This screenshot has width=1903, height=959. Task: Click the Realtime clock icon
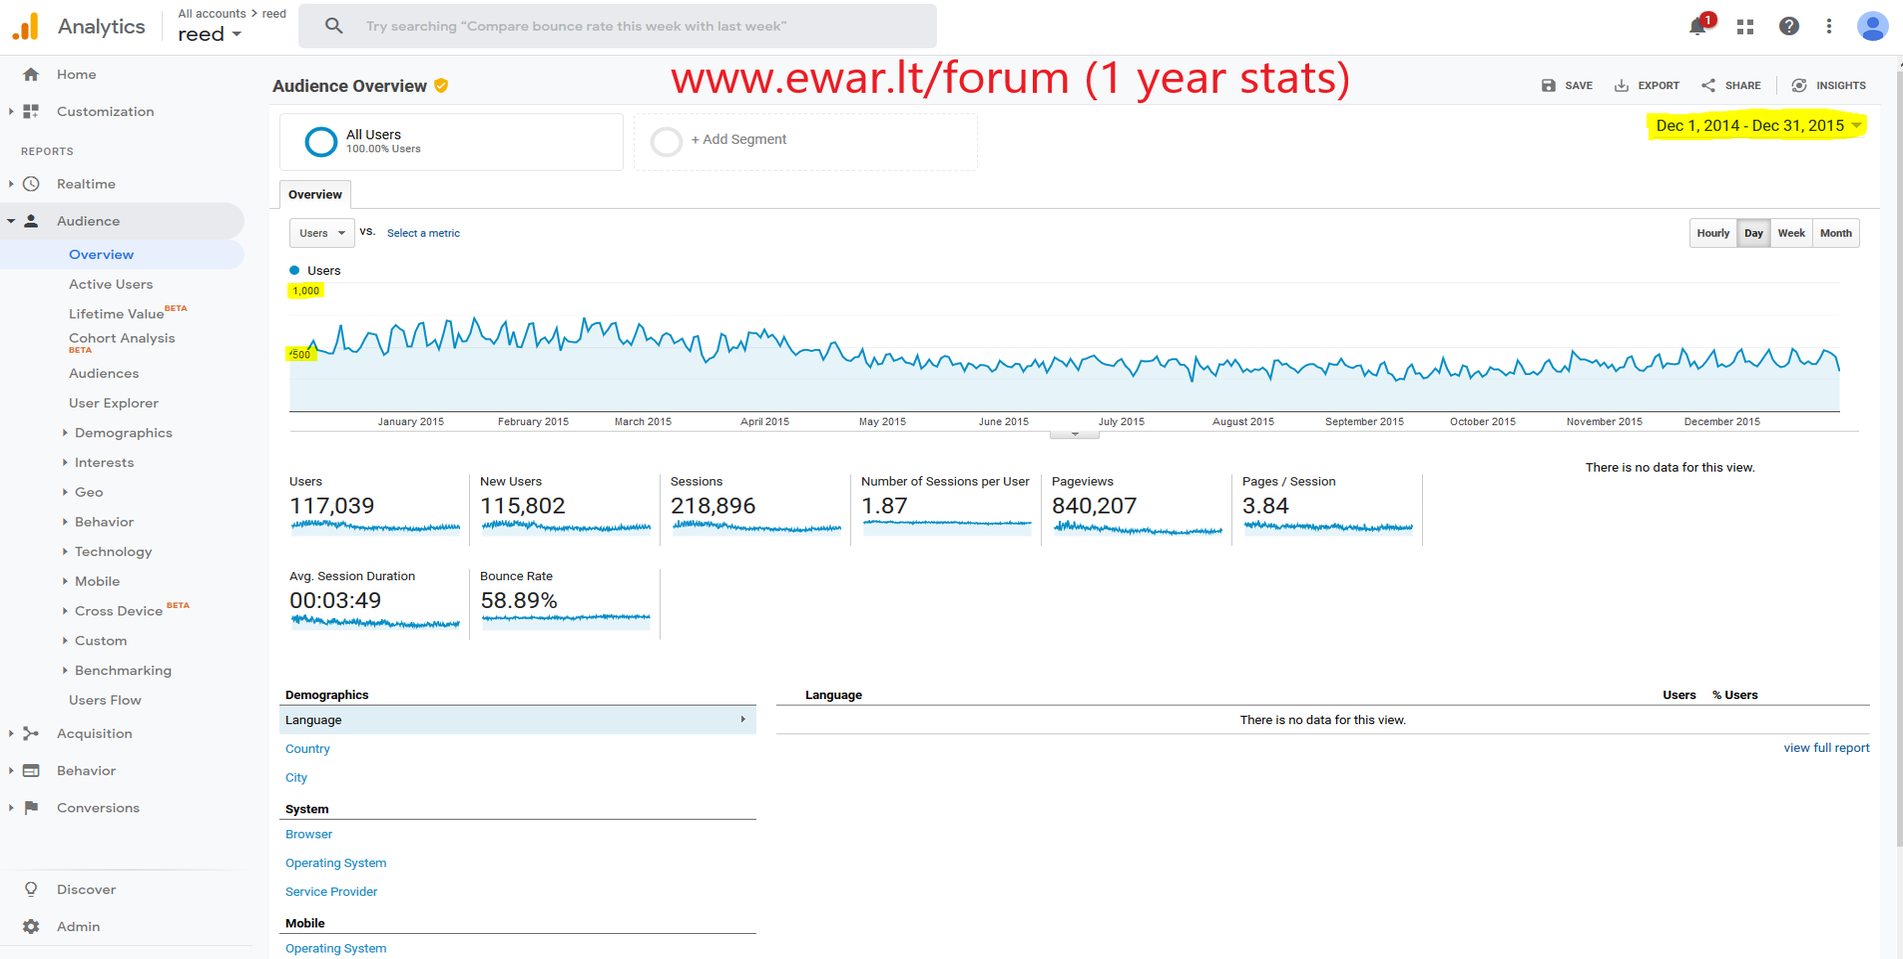(31, 184)
